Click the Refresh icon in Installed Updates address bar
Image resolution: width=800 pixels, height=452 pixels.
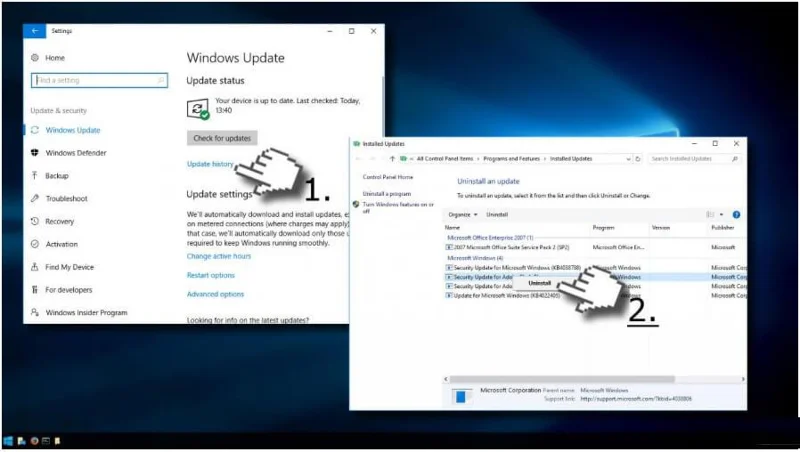click(x=638, y=159)
